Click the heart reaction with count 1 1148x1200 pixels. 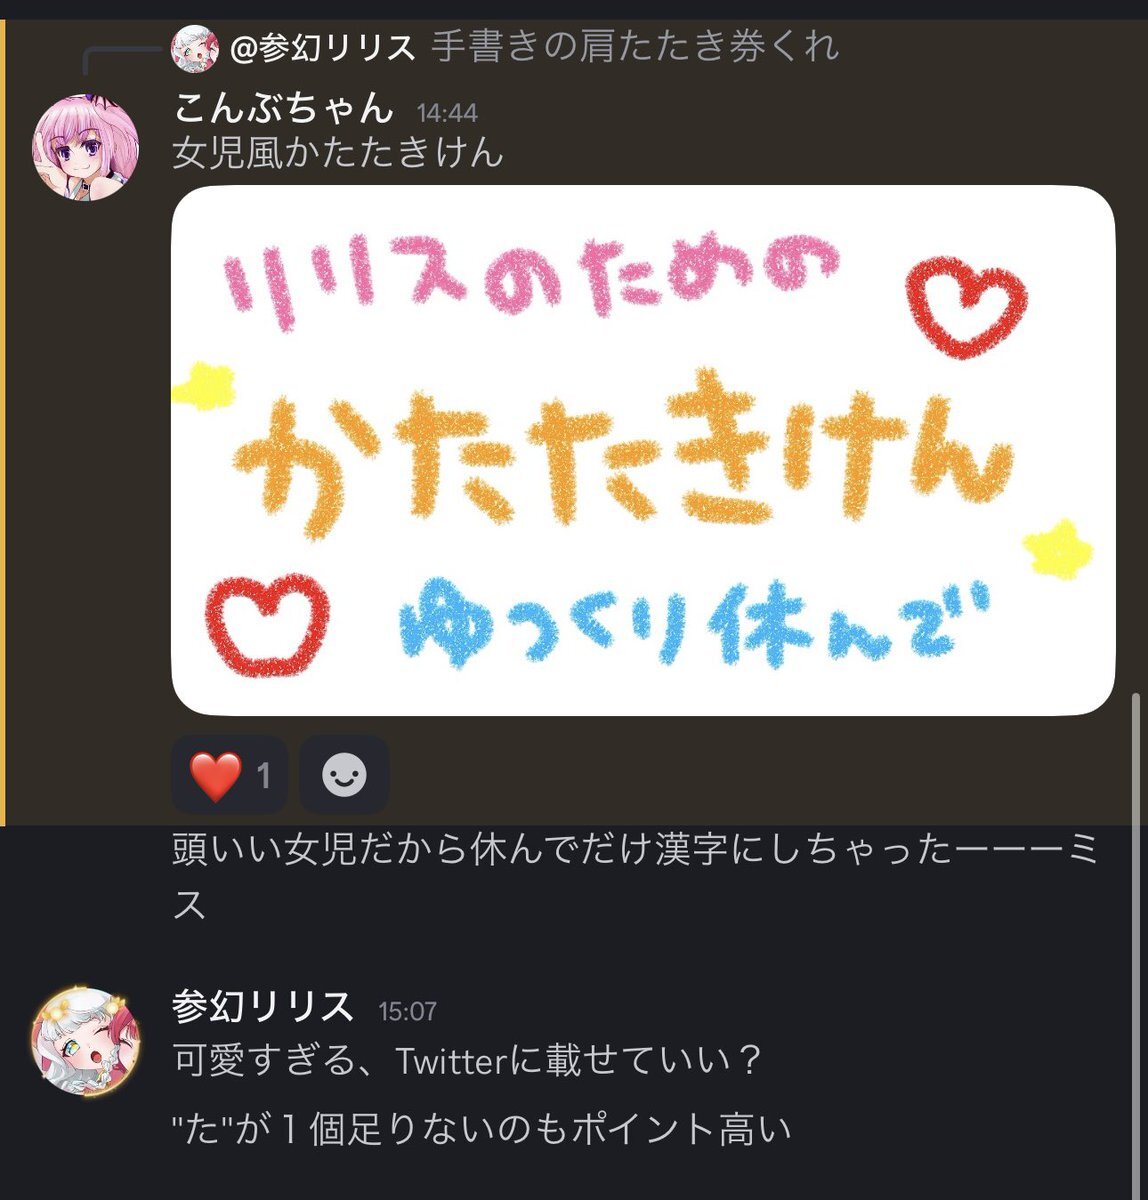(x=229, y=775)
